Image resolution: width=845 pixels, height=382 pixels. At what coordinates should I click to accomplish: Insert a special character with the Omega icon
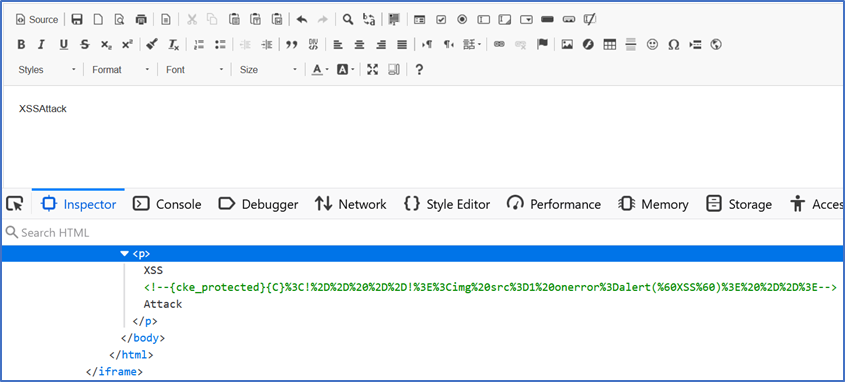point(674,45)
